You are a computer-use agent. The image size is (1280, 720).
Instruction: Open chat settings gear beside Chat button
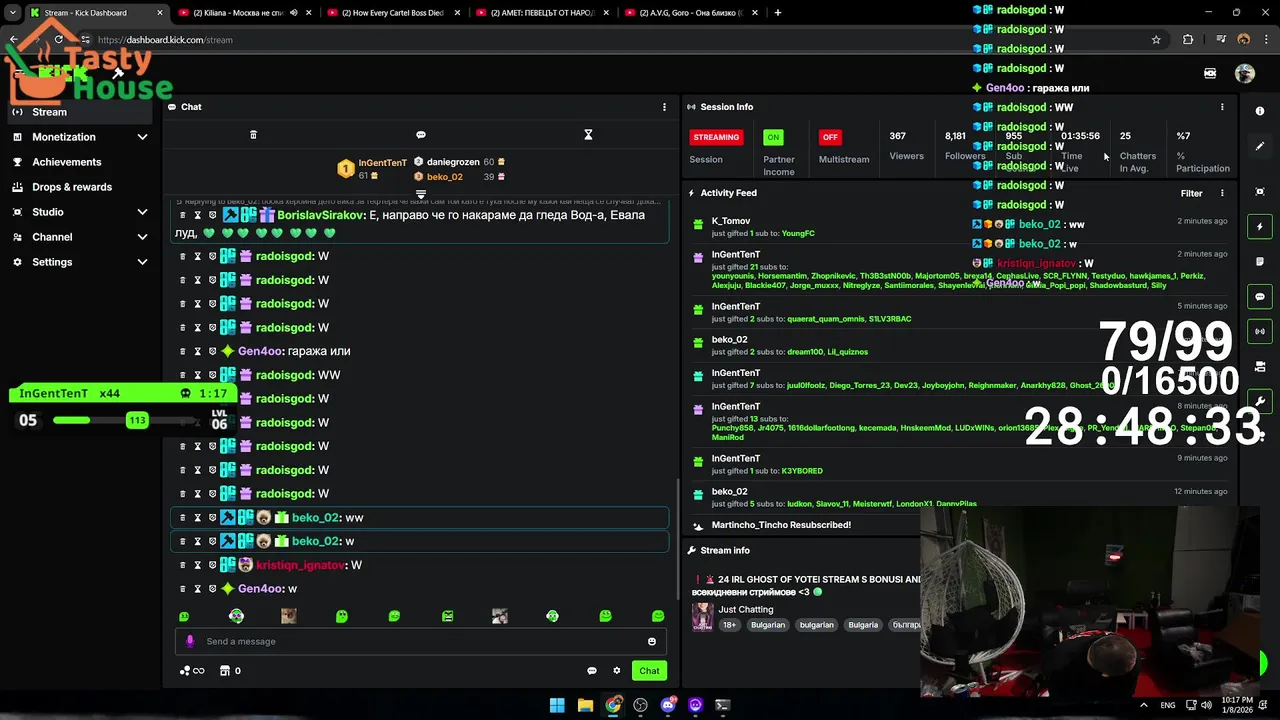[x=617, y=671]
